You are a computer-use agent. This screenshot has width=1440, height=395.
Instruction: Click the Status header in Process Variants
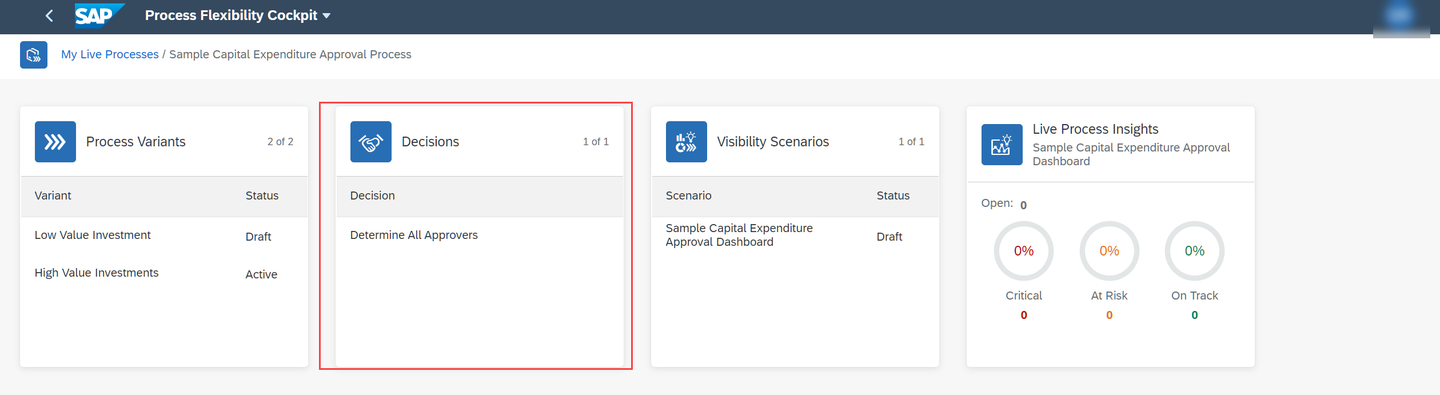[x=262, y=196]
